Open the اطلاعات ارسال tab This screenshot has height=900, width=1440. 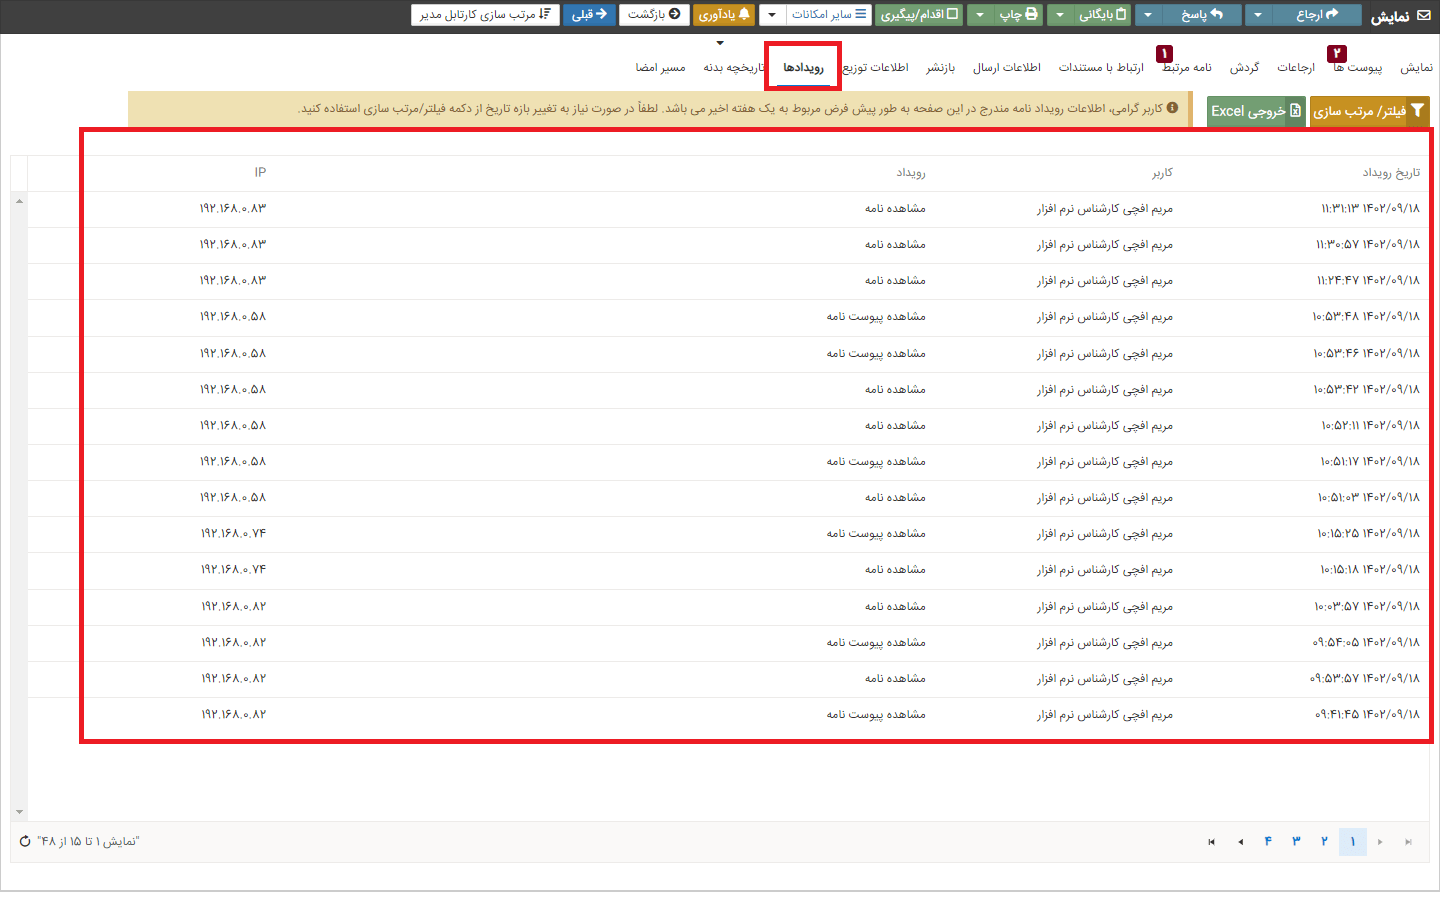(1006, 67)
